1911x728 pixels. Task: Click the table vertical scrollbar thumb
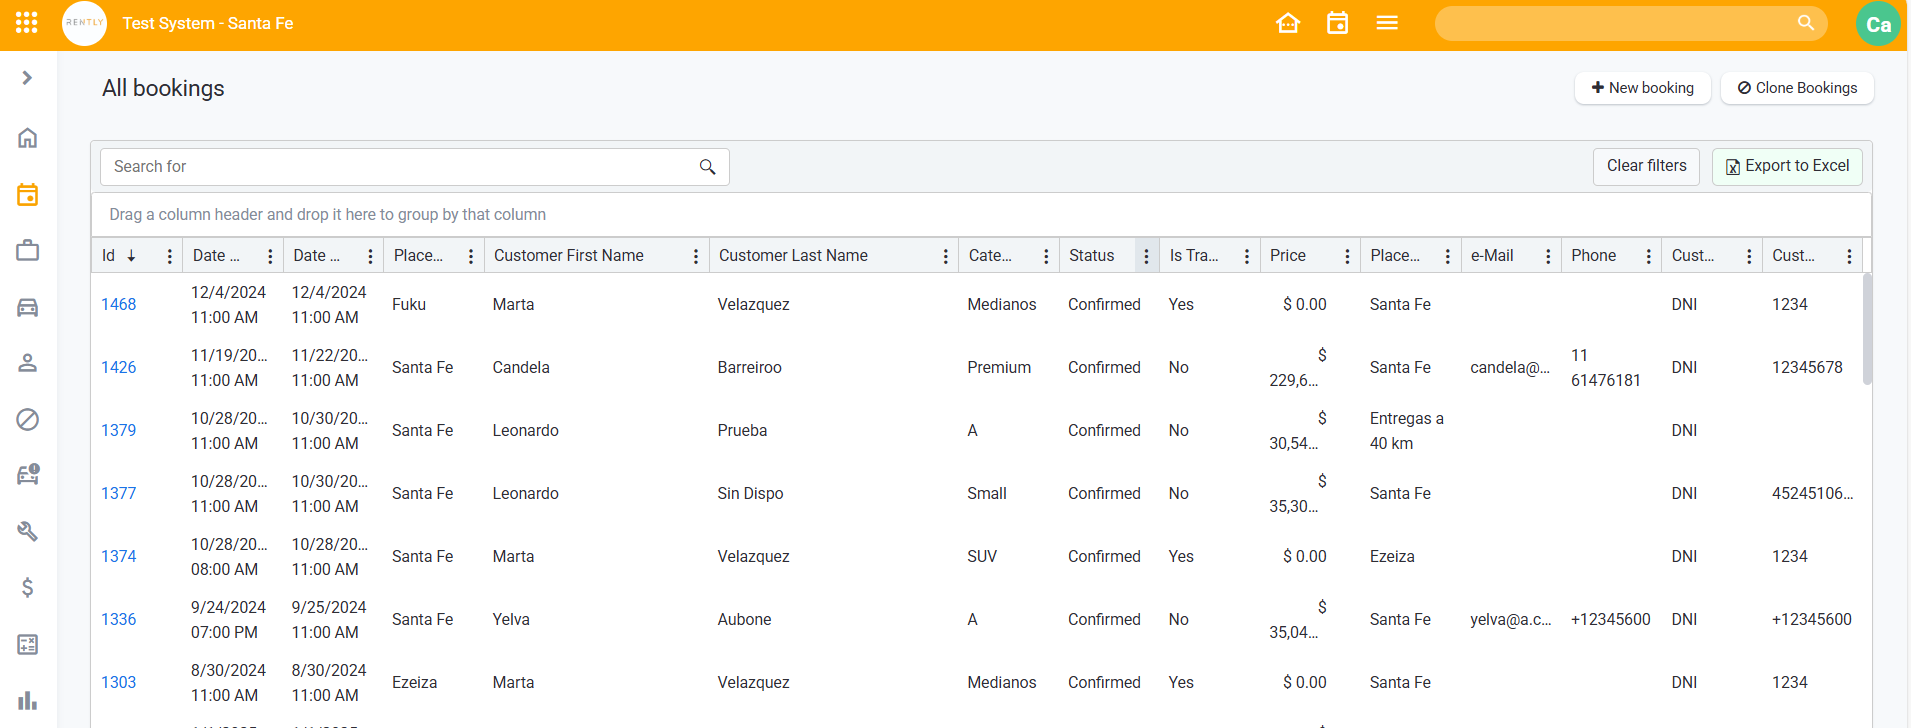coord(1867,329)
